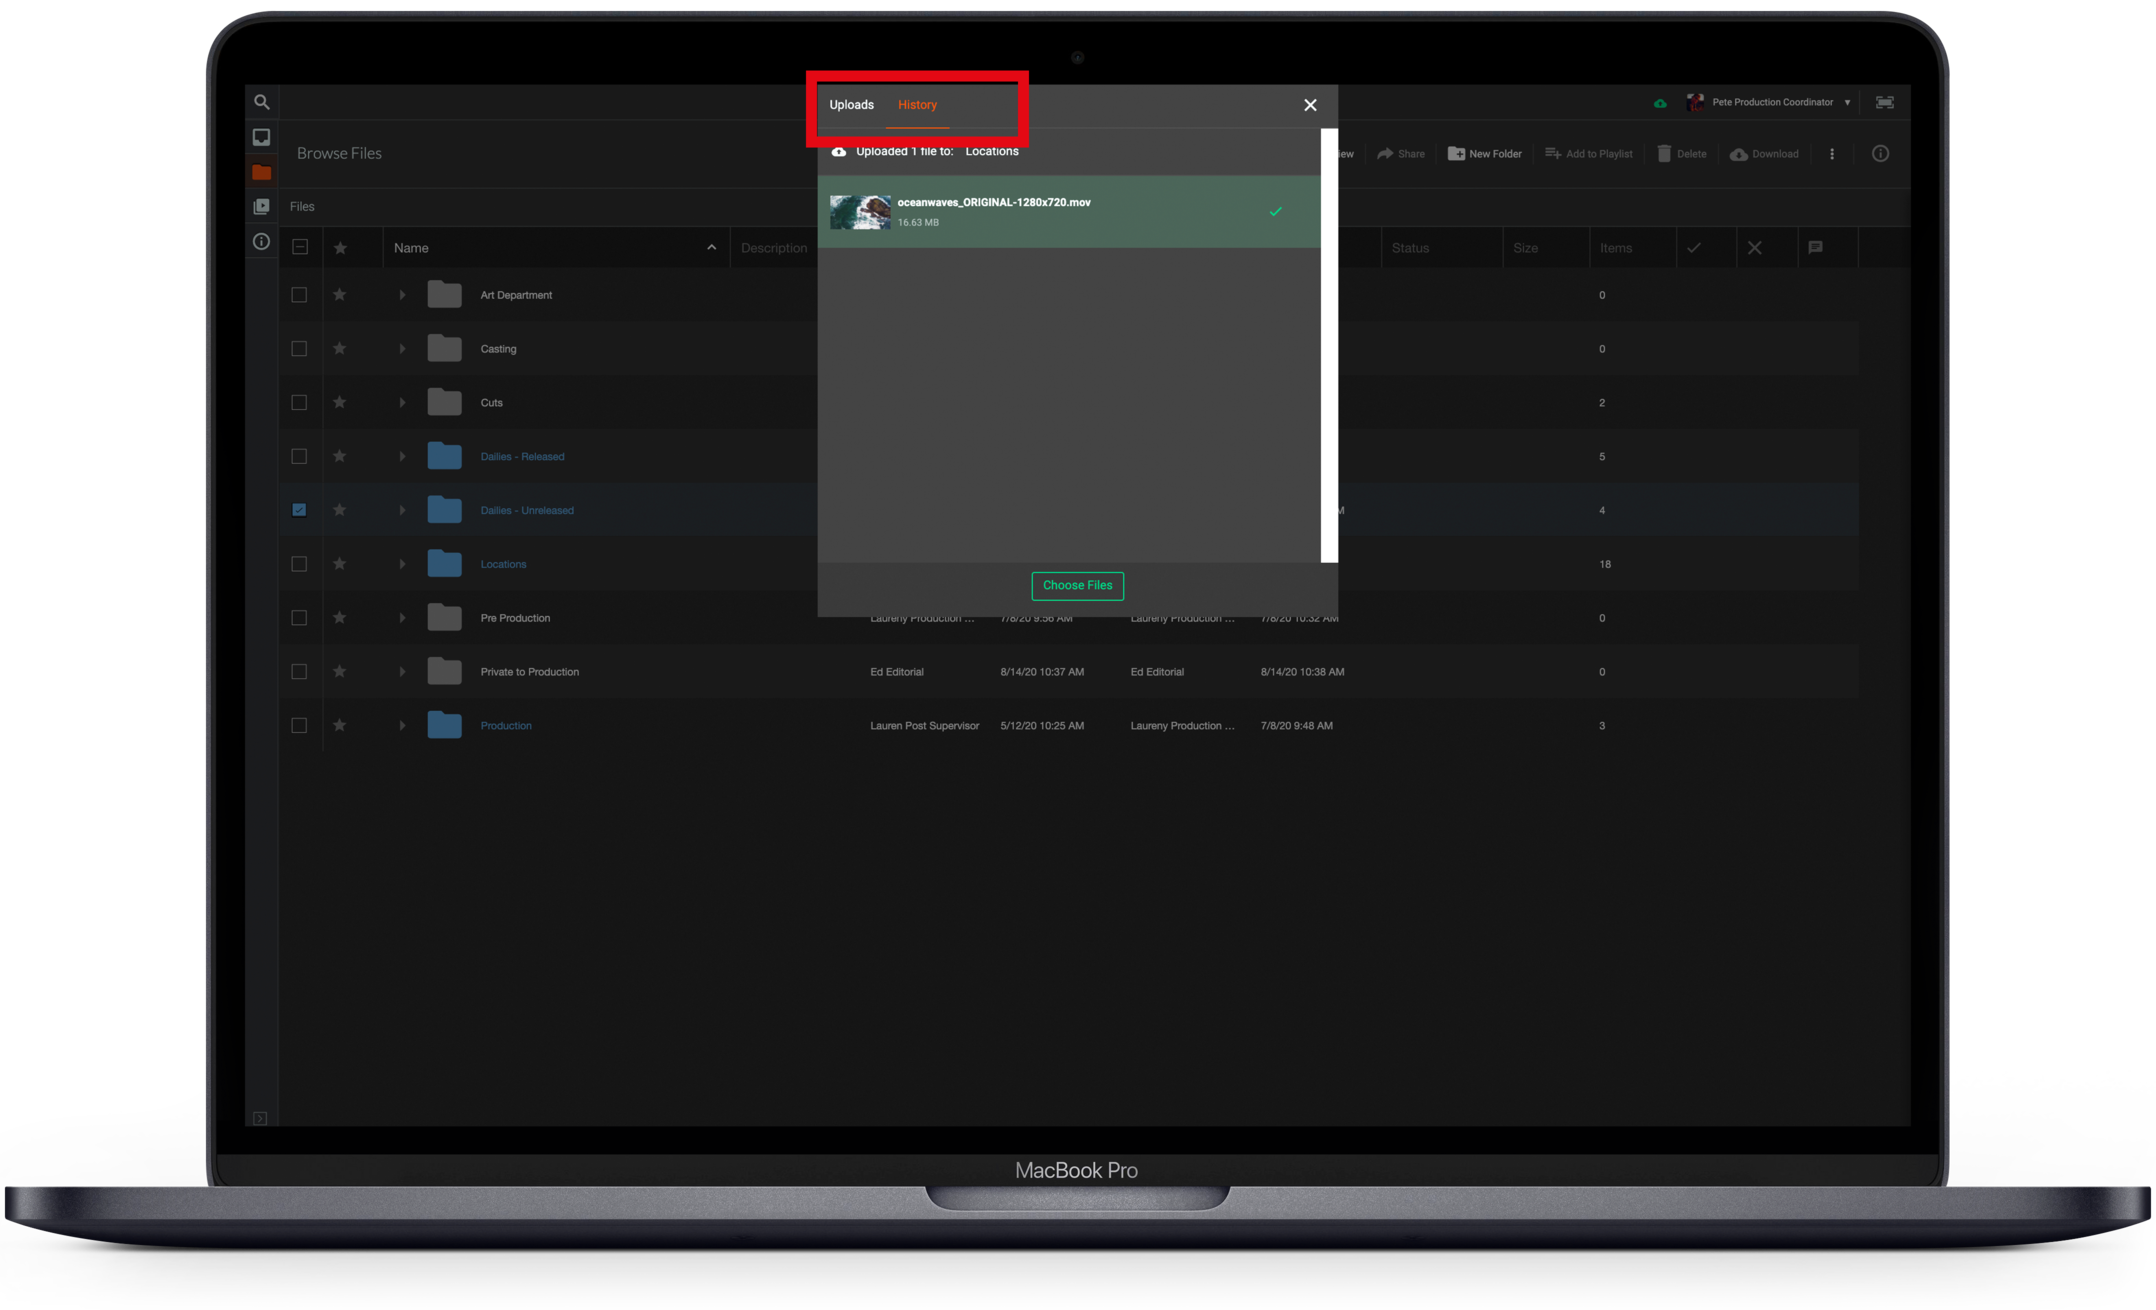The image size is (2156, 1310).
Task: Toggle the select-all header checkbox
Action: (300, 247)
